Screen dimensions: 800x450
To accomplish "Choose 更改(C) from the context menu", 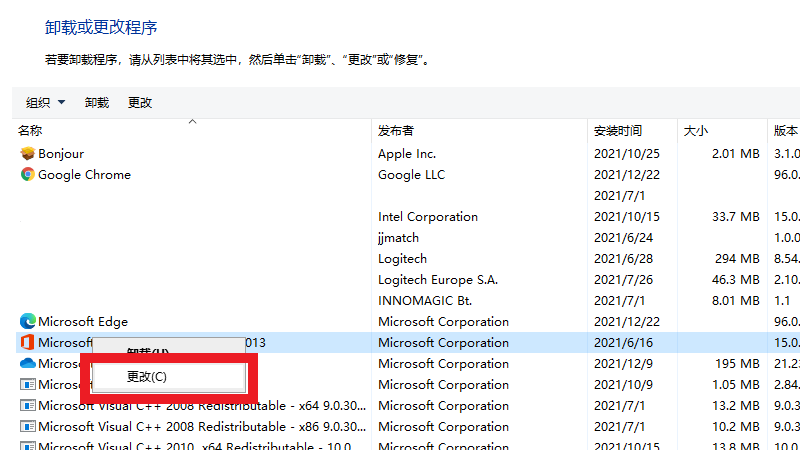I will 147,377.
